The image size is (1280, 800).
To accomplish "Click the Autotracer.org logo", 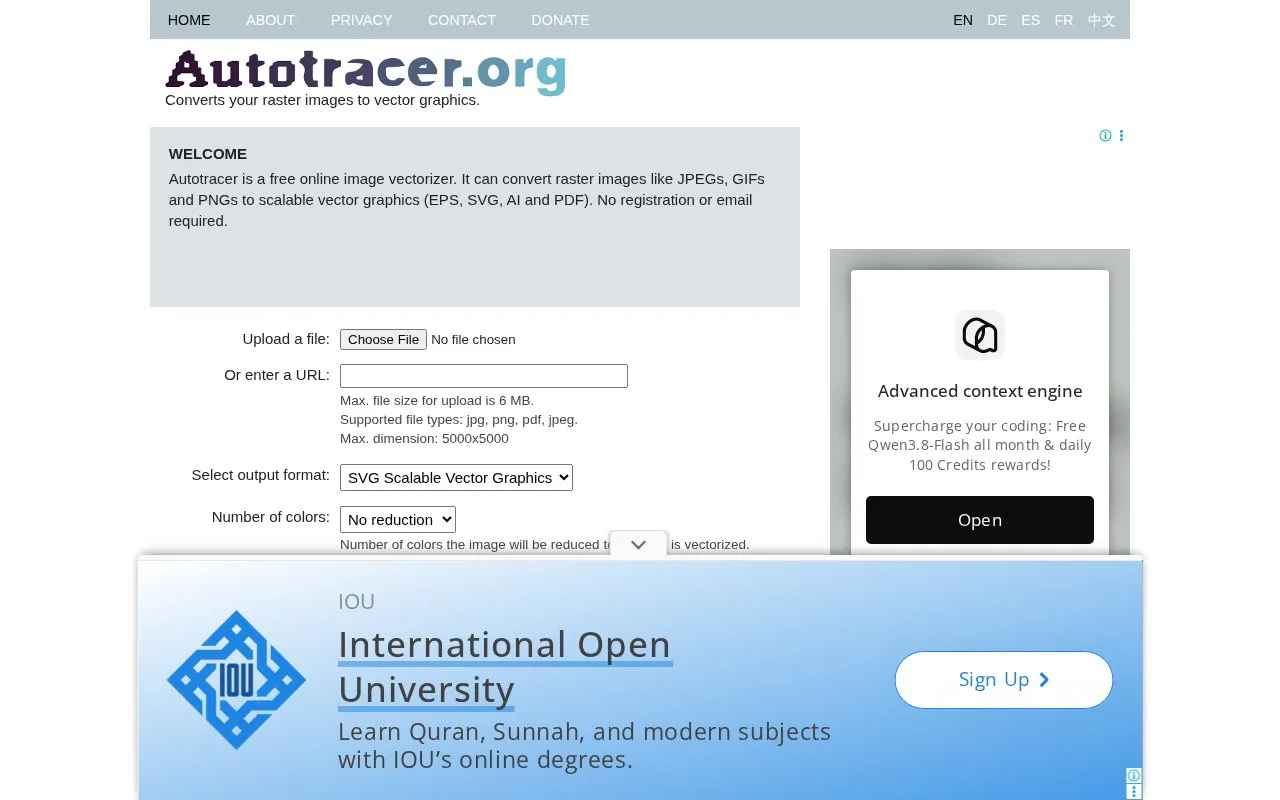I will tap(366, 71).
